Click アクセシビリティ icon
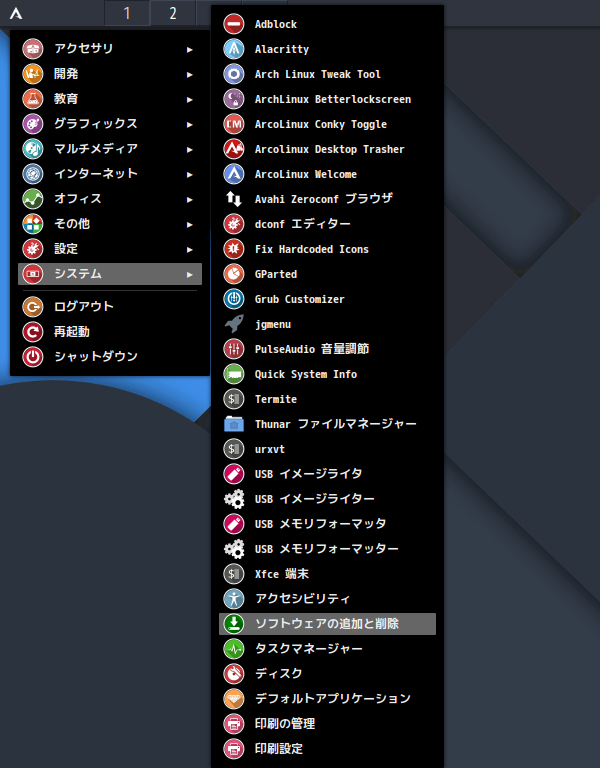The height and width of the screenshot is (768, 600). click(234, 599)
